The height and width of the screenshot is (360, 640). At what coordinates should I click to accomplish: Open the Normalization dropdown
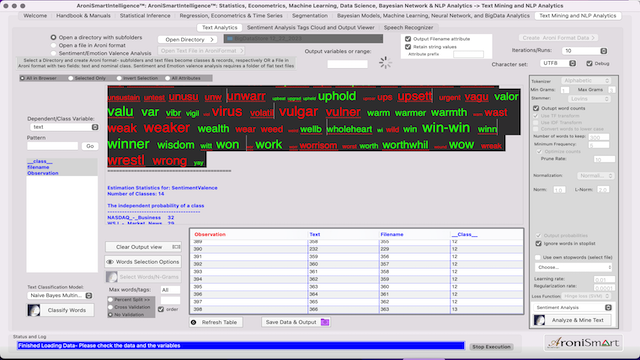tap(595, 176)
